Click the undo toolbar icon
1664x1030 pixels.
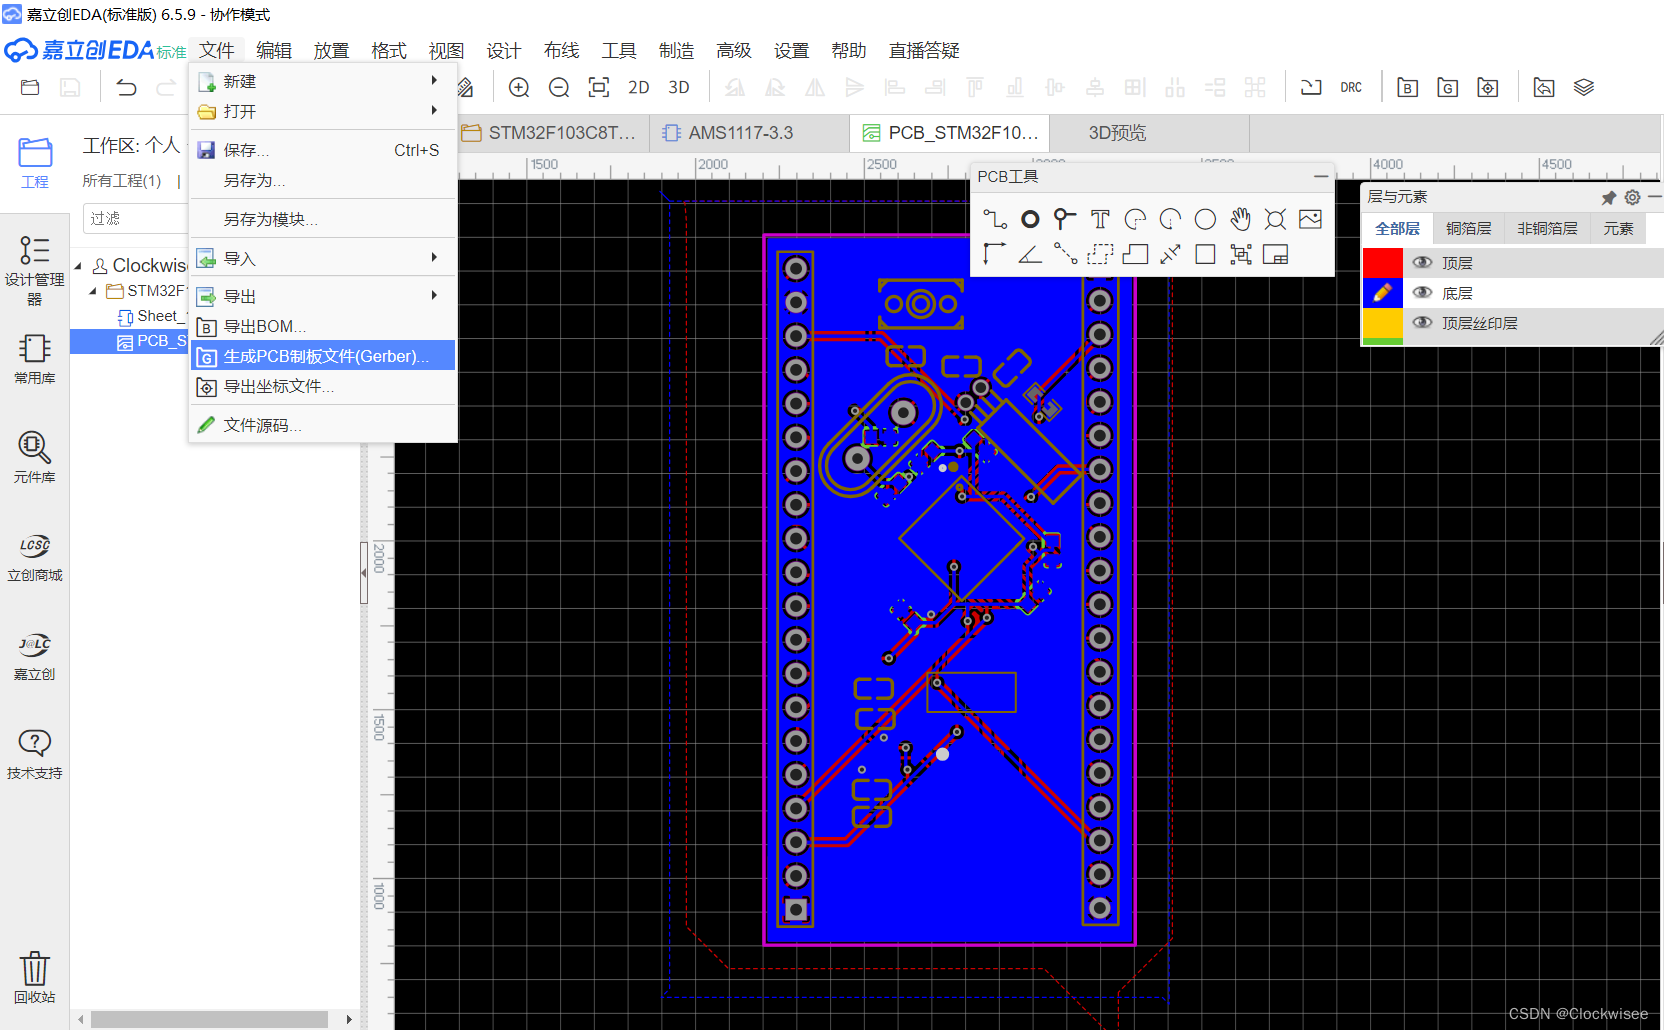[126, 87]
